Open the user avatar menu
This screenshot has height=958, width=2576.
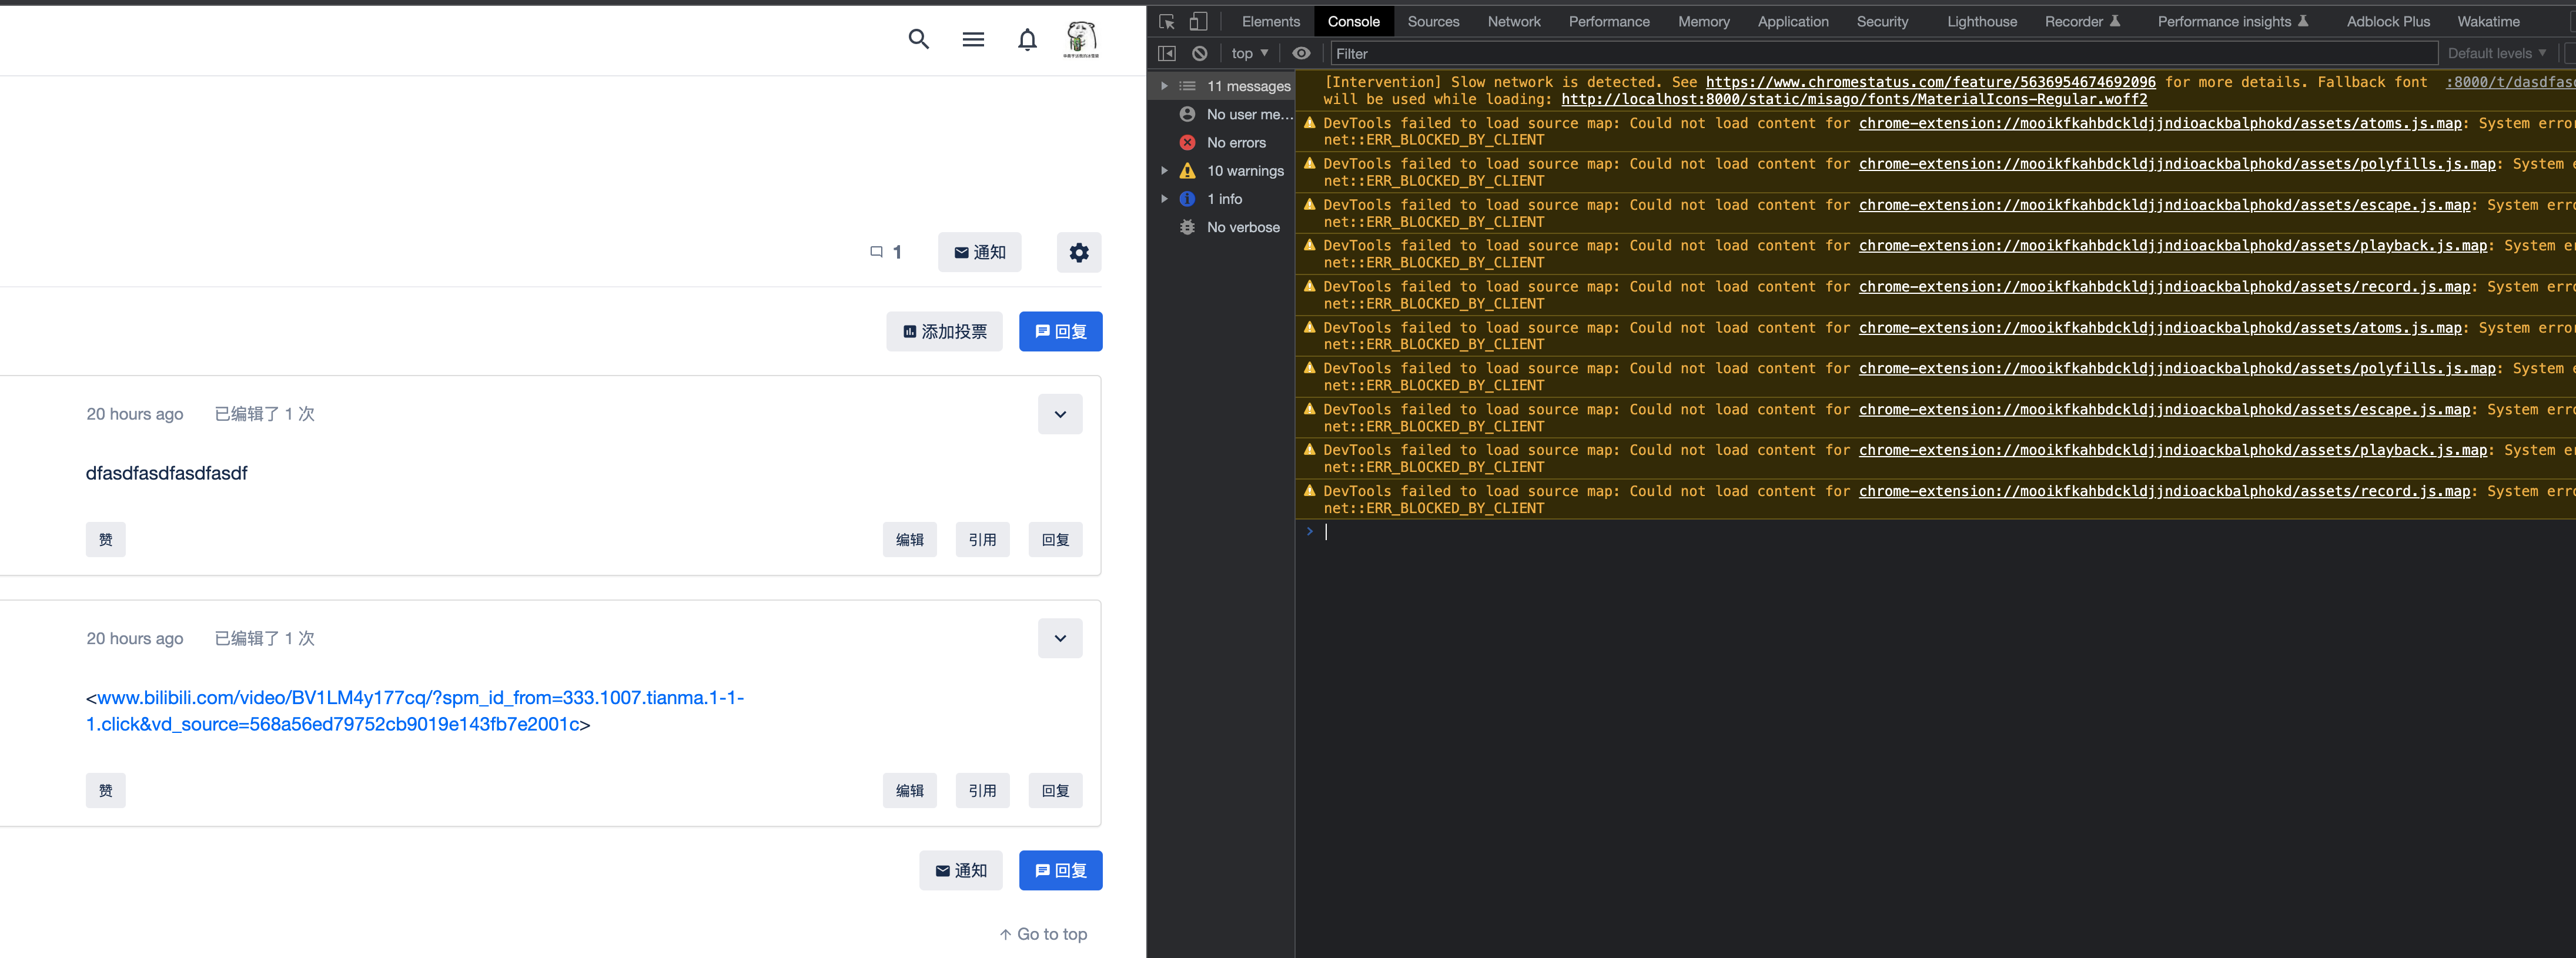pyautogui.click(x=1080, y=39)
